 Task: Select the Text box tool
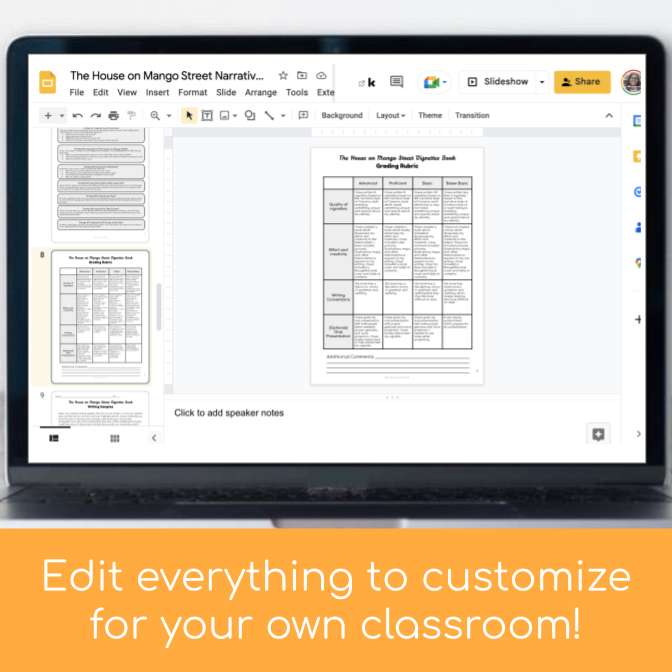[x=207, y=116]
